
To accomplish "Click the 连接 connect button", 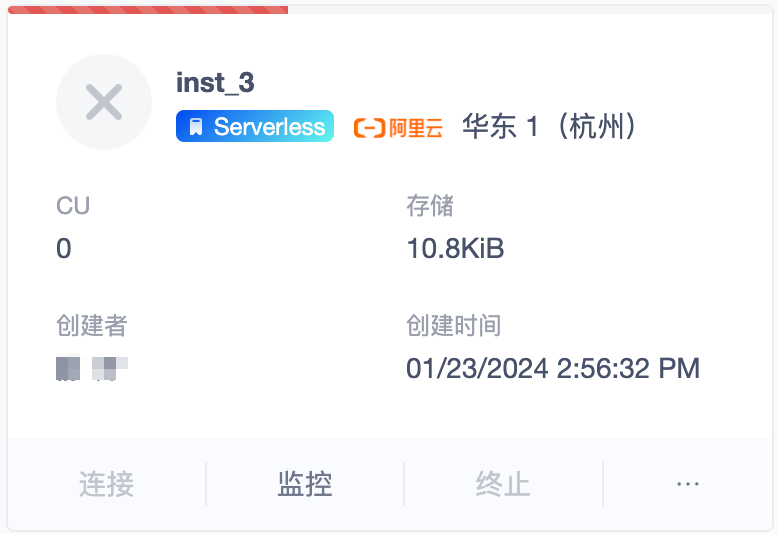I will tap(107, 485).
